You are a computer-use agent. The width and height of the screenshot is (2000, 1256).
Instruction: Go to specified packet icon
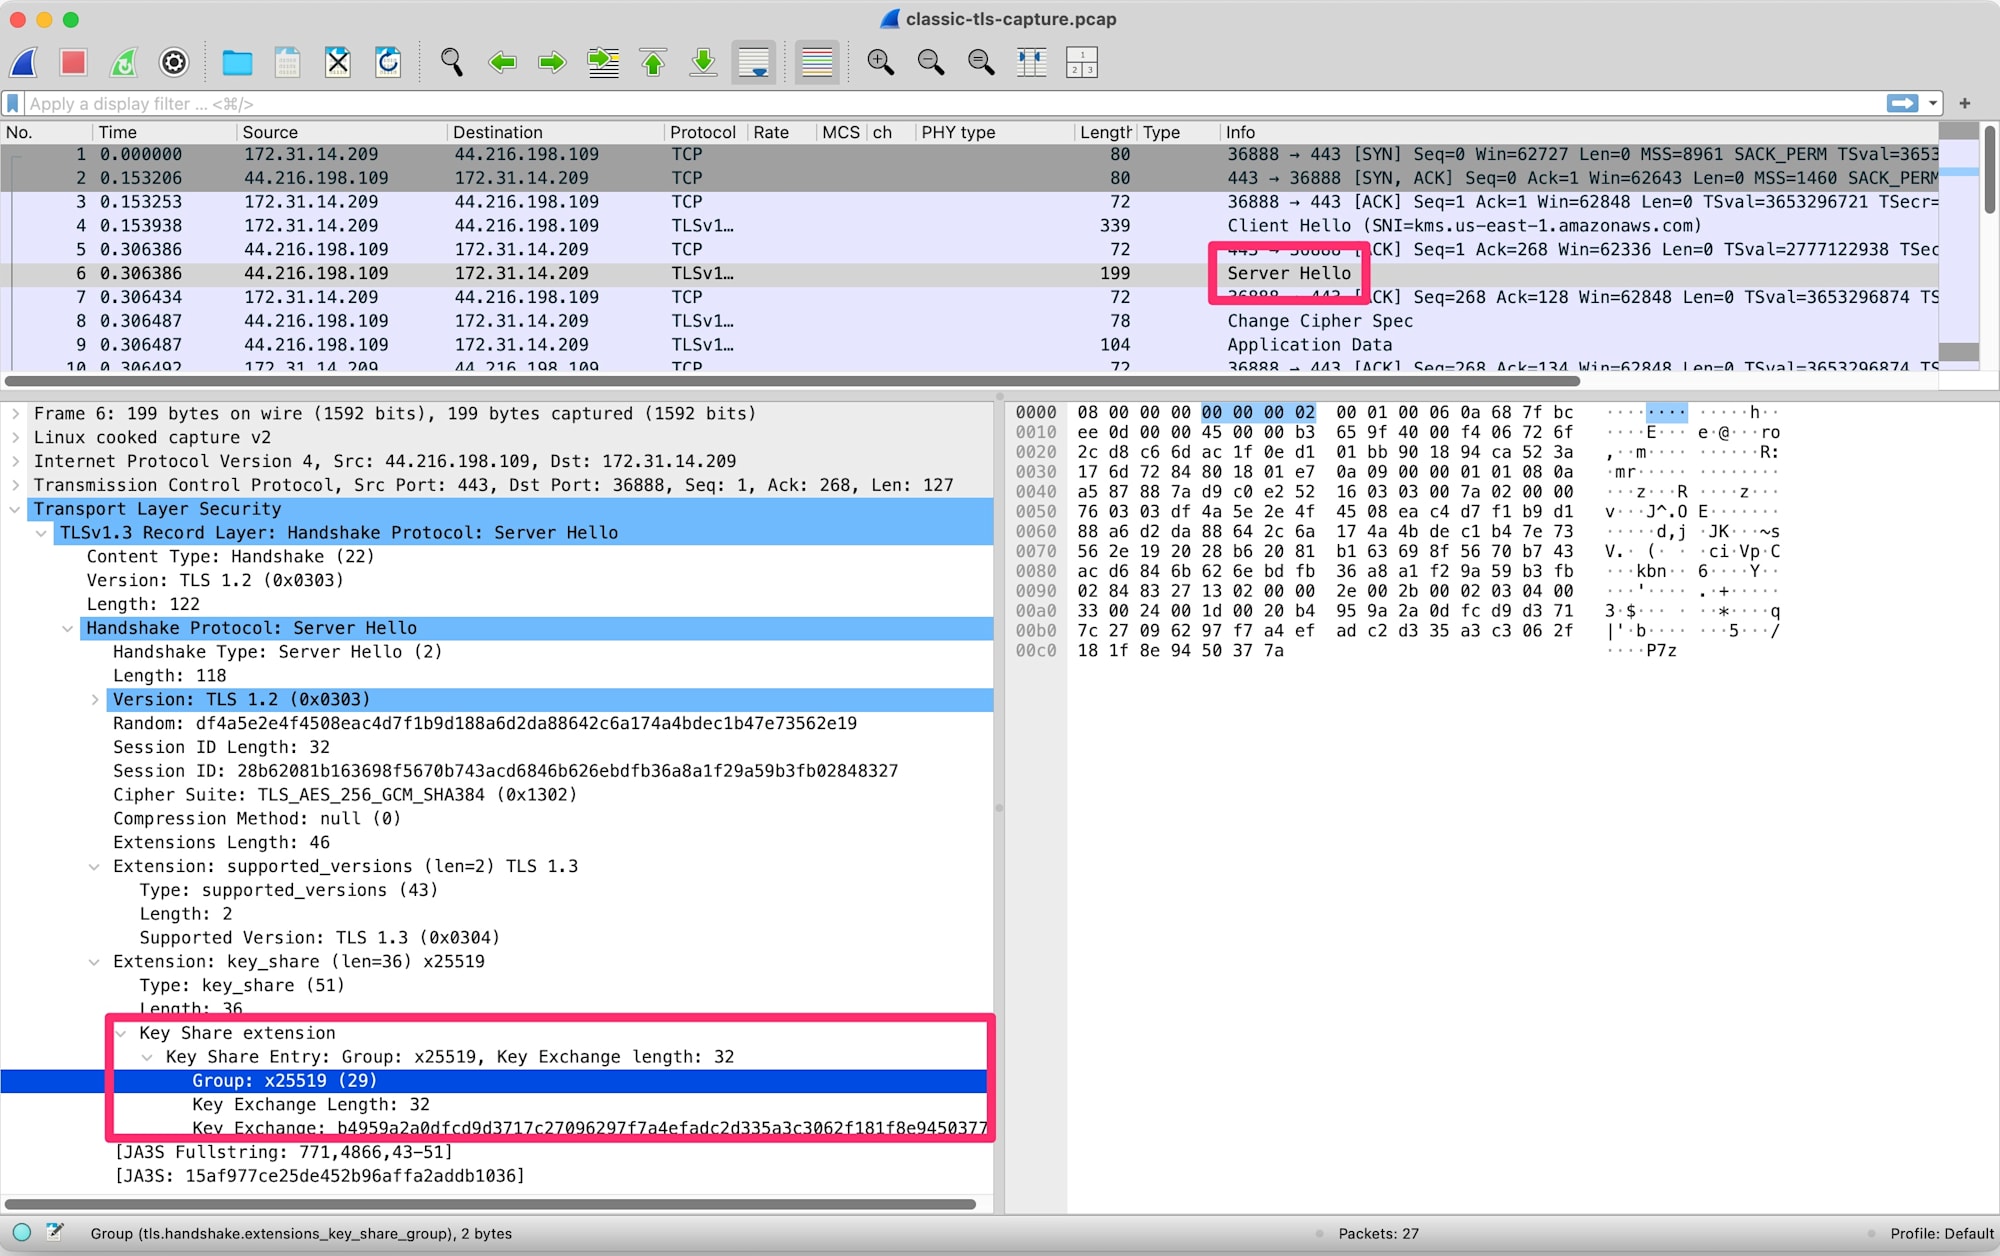coord(603,63)
